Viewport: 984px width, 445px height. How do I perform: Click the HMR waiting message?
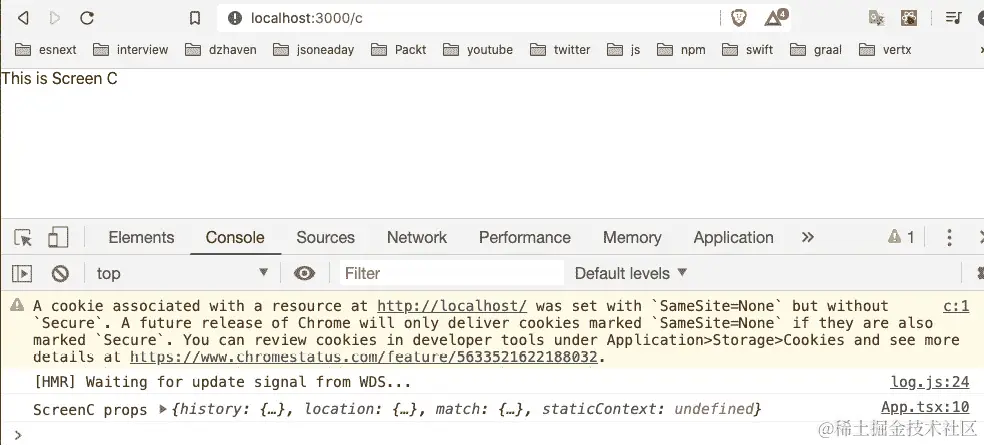(223, 382)
